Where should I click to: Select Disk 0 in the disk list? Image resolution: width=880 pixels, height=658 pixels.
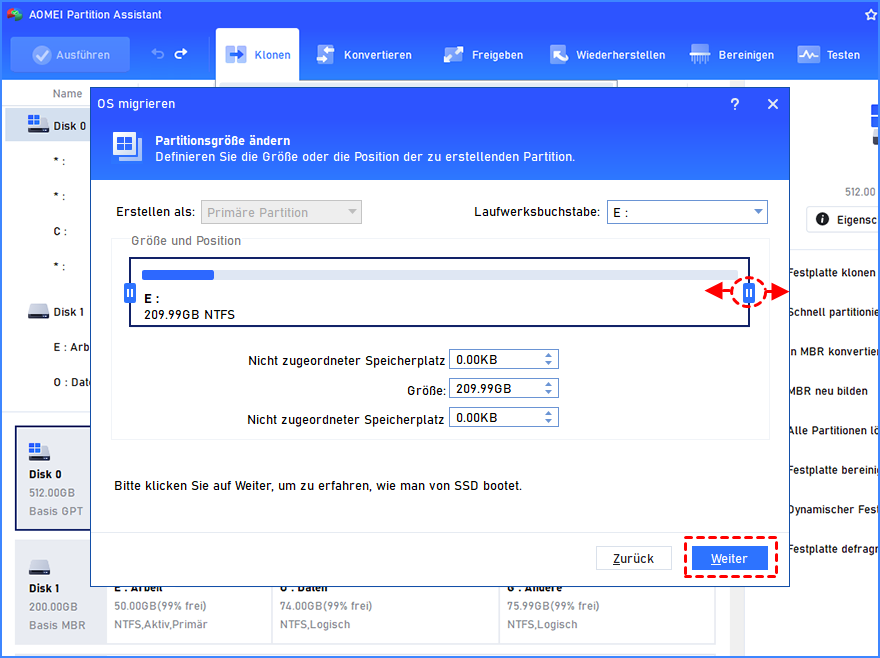point(48,125)
